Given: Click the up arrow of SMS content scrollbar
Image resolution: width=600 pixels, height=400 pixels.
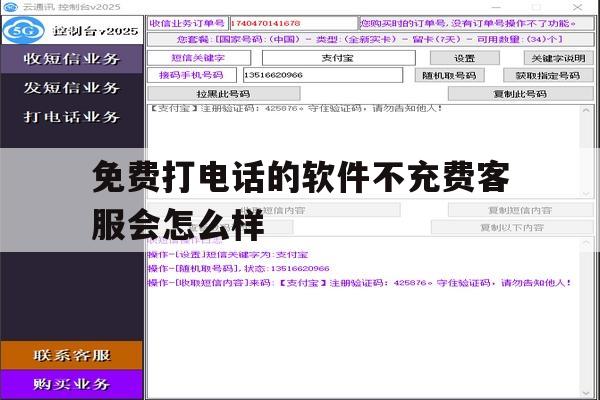Looking at the screenshot, I should 586,111.
